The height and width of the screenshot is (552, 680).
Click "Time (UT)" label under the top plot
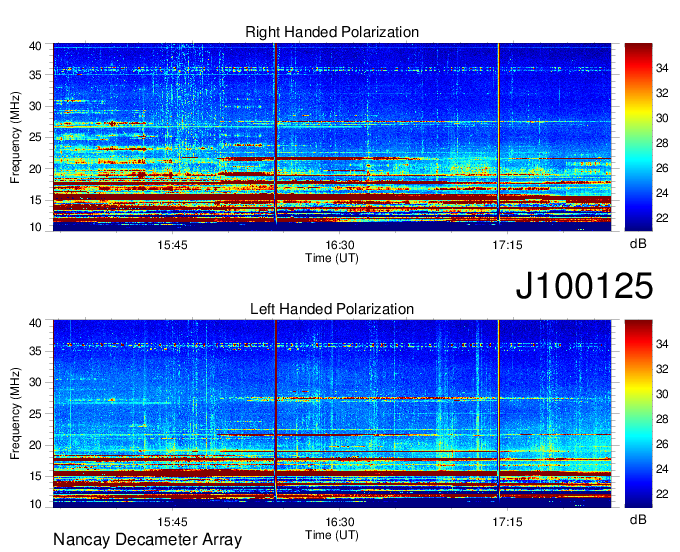[332, 258]
